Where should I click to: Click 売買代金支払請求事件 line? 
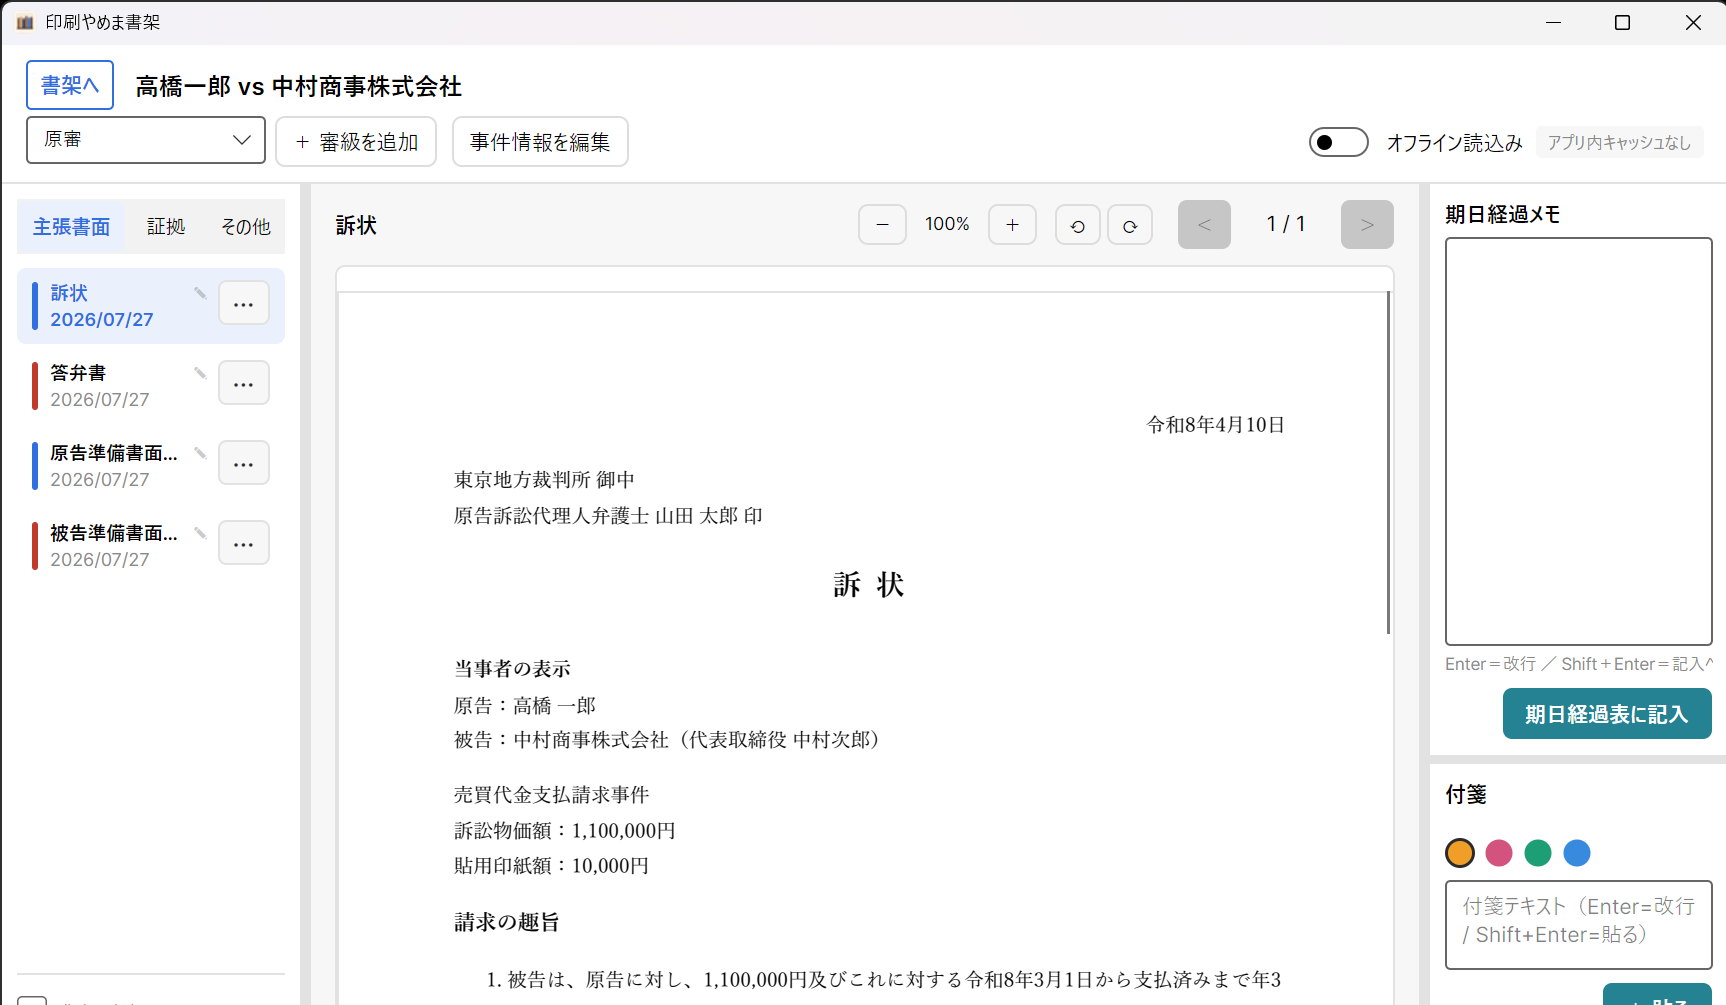point(552,794)
